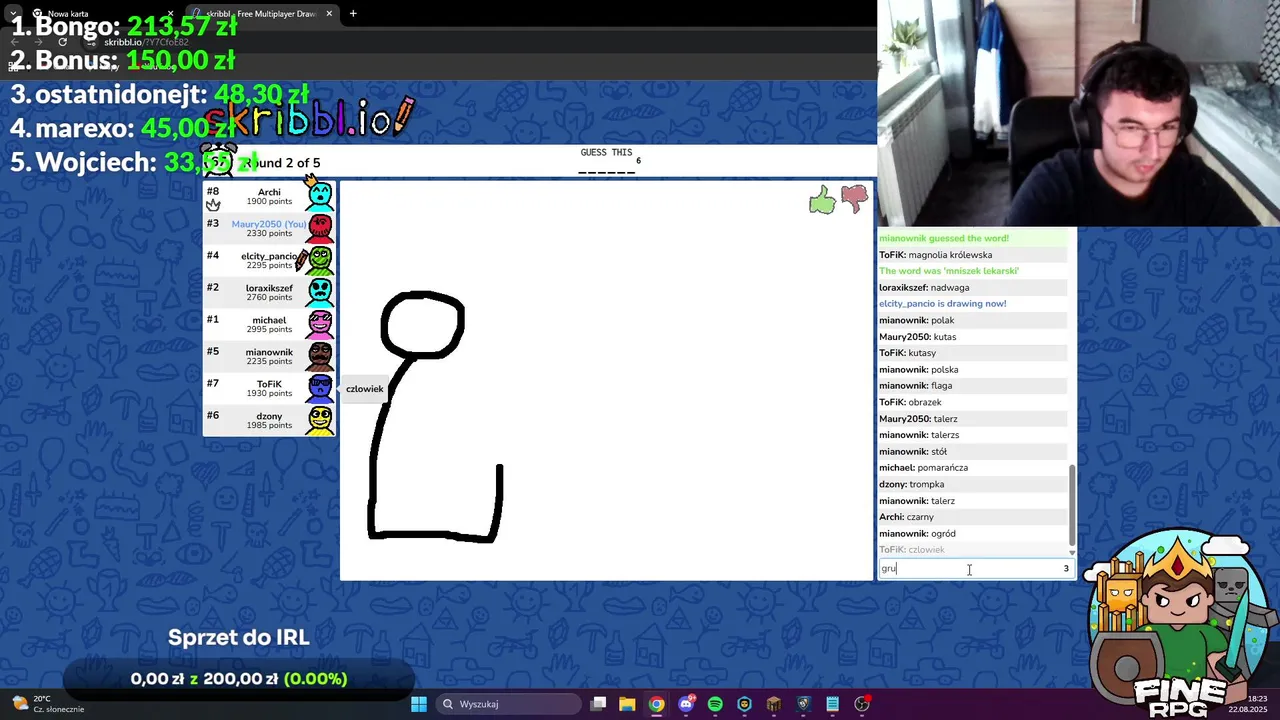Close the Nowa karta tab

(171, 14)
